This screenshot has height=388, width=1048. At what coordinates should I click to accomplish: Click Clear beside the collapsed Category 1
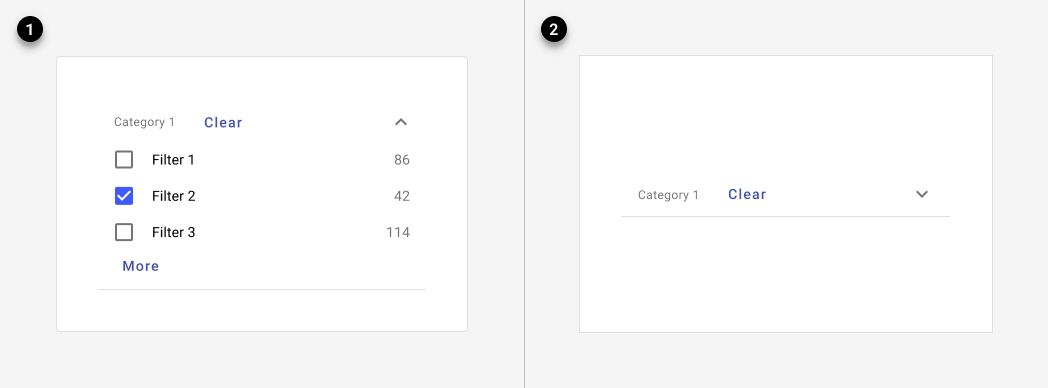(x=747, y=194)
